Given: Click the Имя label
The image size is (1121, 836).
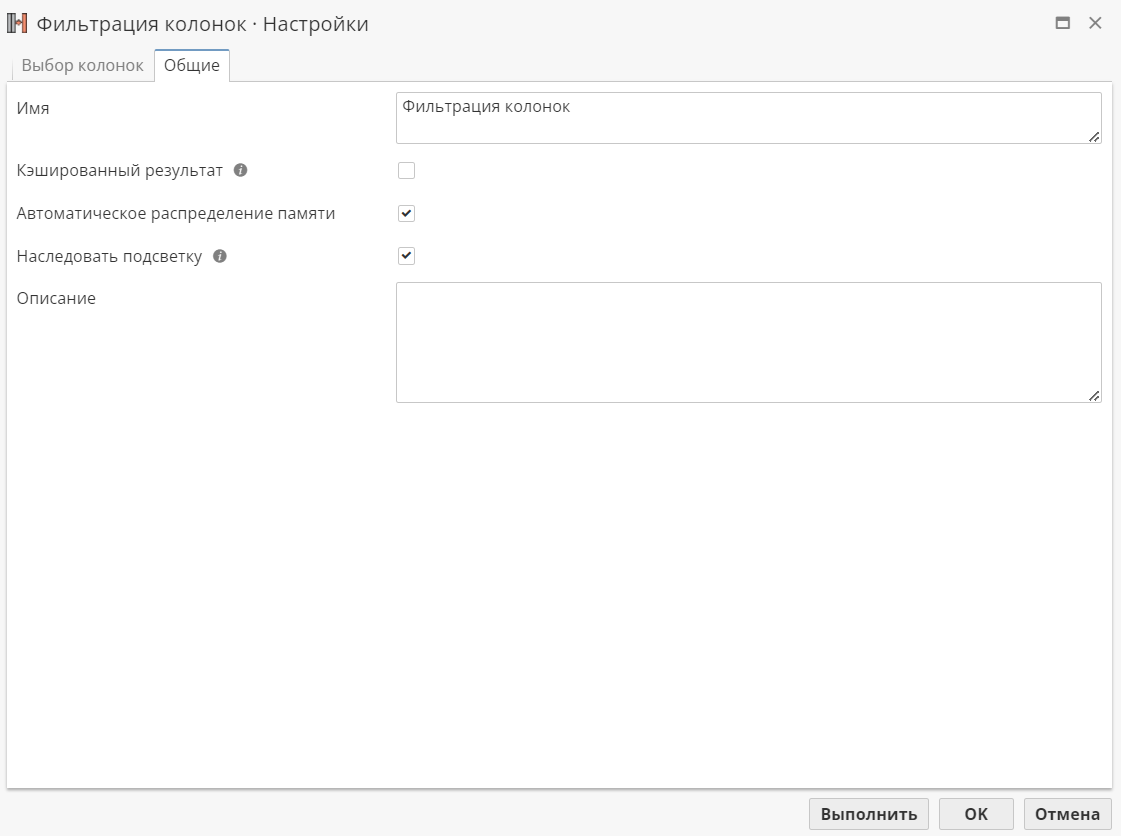Looking at the screenshot, I should point(33,108).
